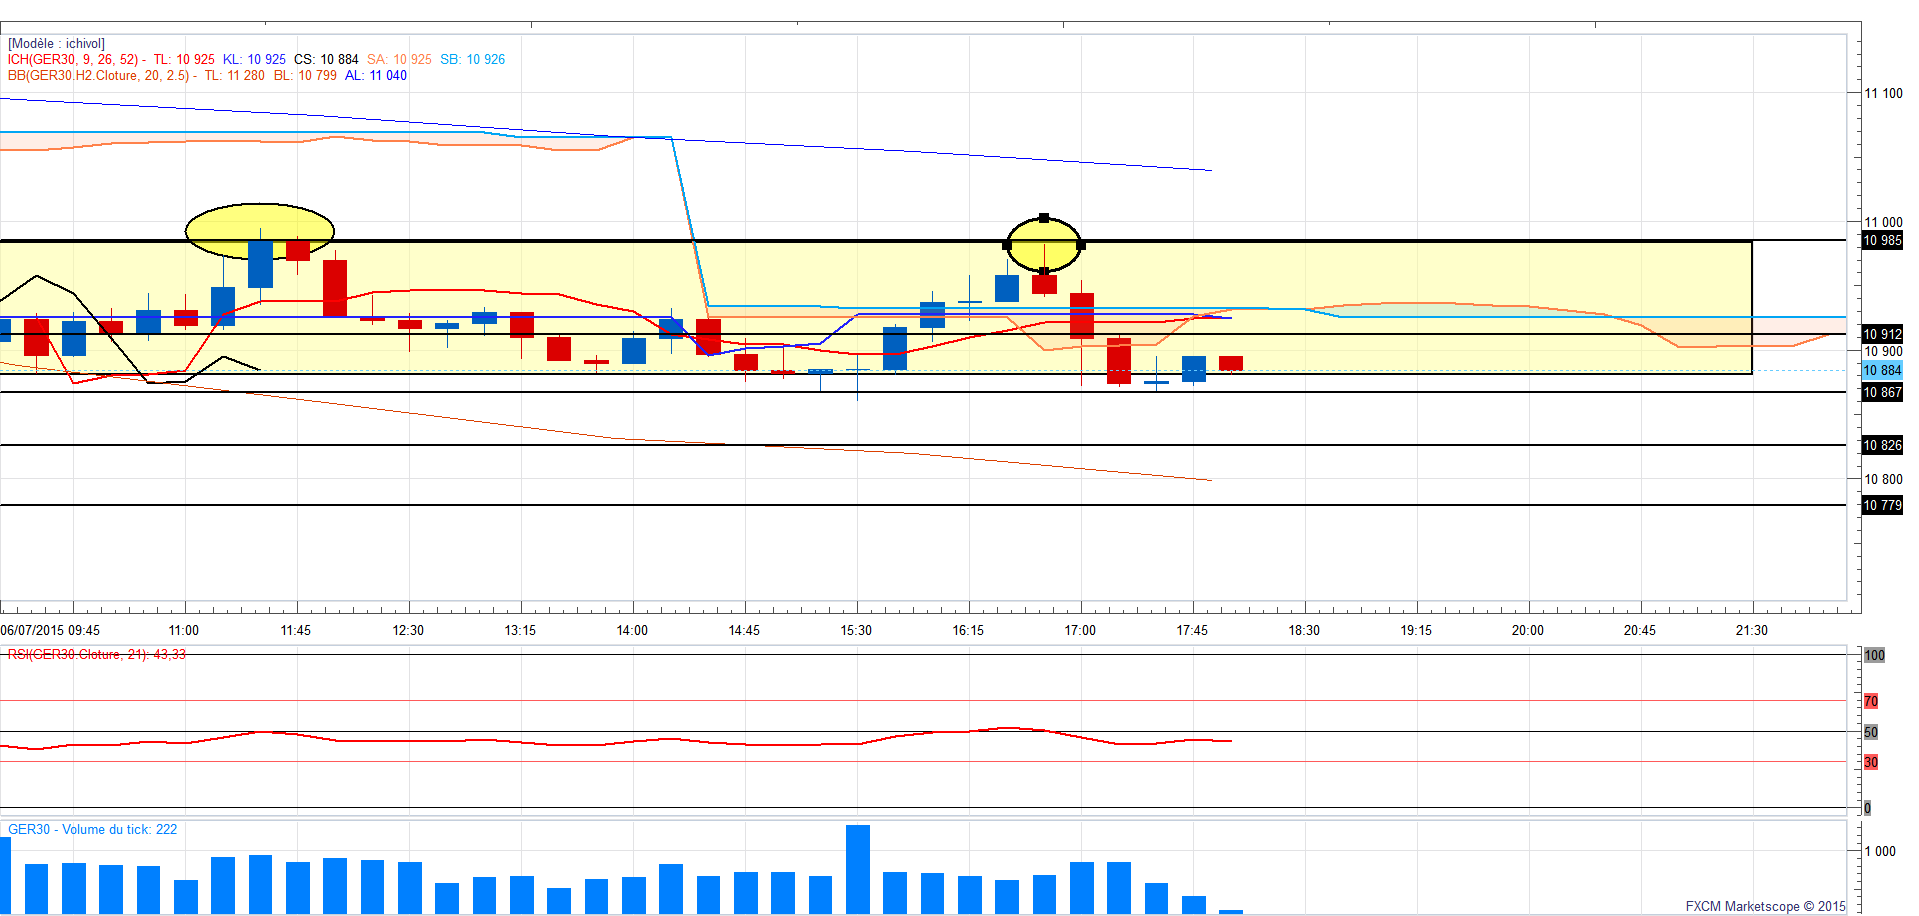The width and height of the screenshot is (1919, 916).
Task: Click the right handle of the selected ellipse
Action: click(x=1081, y=245)
